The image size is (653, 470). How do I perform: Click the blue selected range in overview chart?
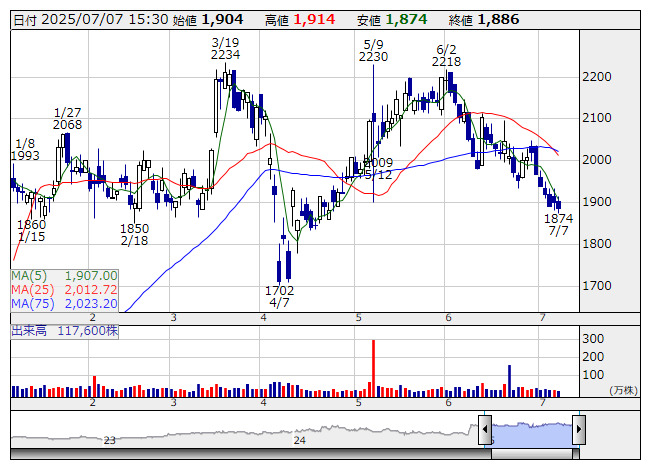(532, 435)
